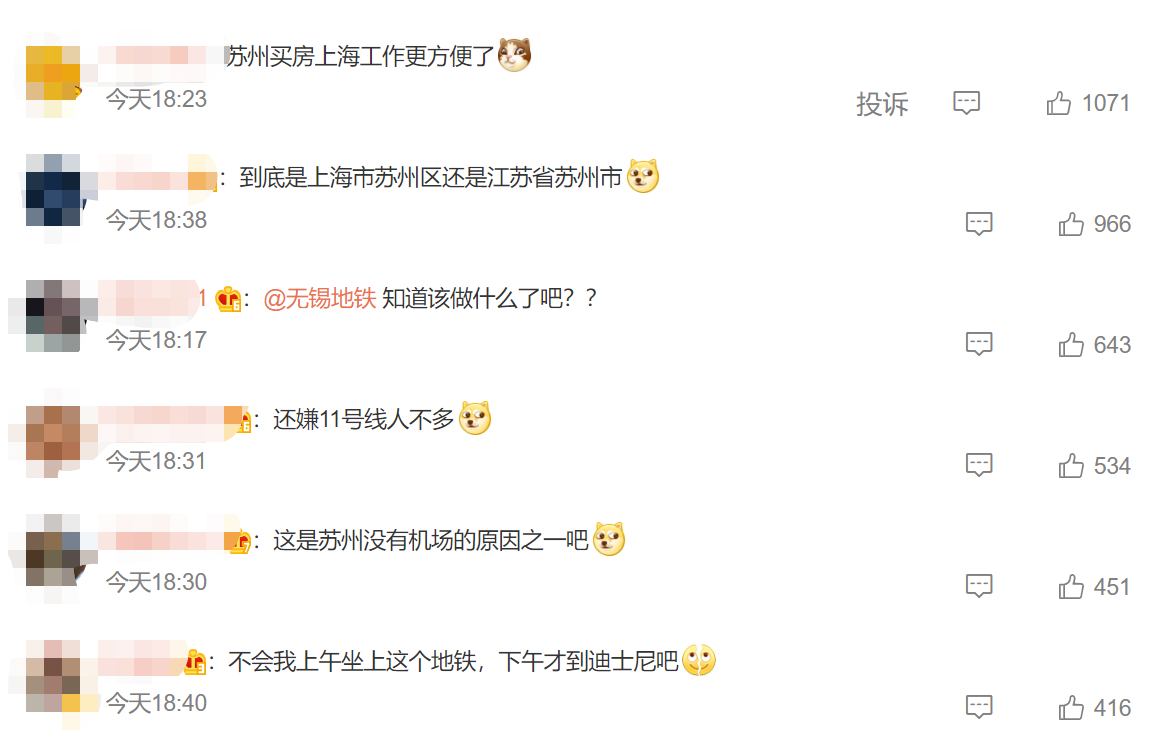Click the crown membership badge beside @无锡地铁 commenter
The image size is (1158, 748).
(x=228, y=299)
